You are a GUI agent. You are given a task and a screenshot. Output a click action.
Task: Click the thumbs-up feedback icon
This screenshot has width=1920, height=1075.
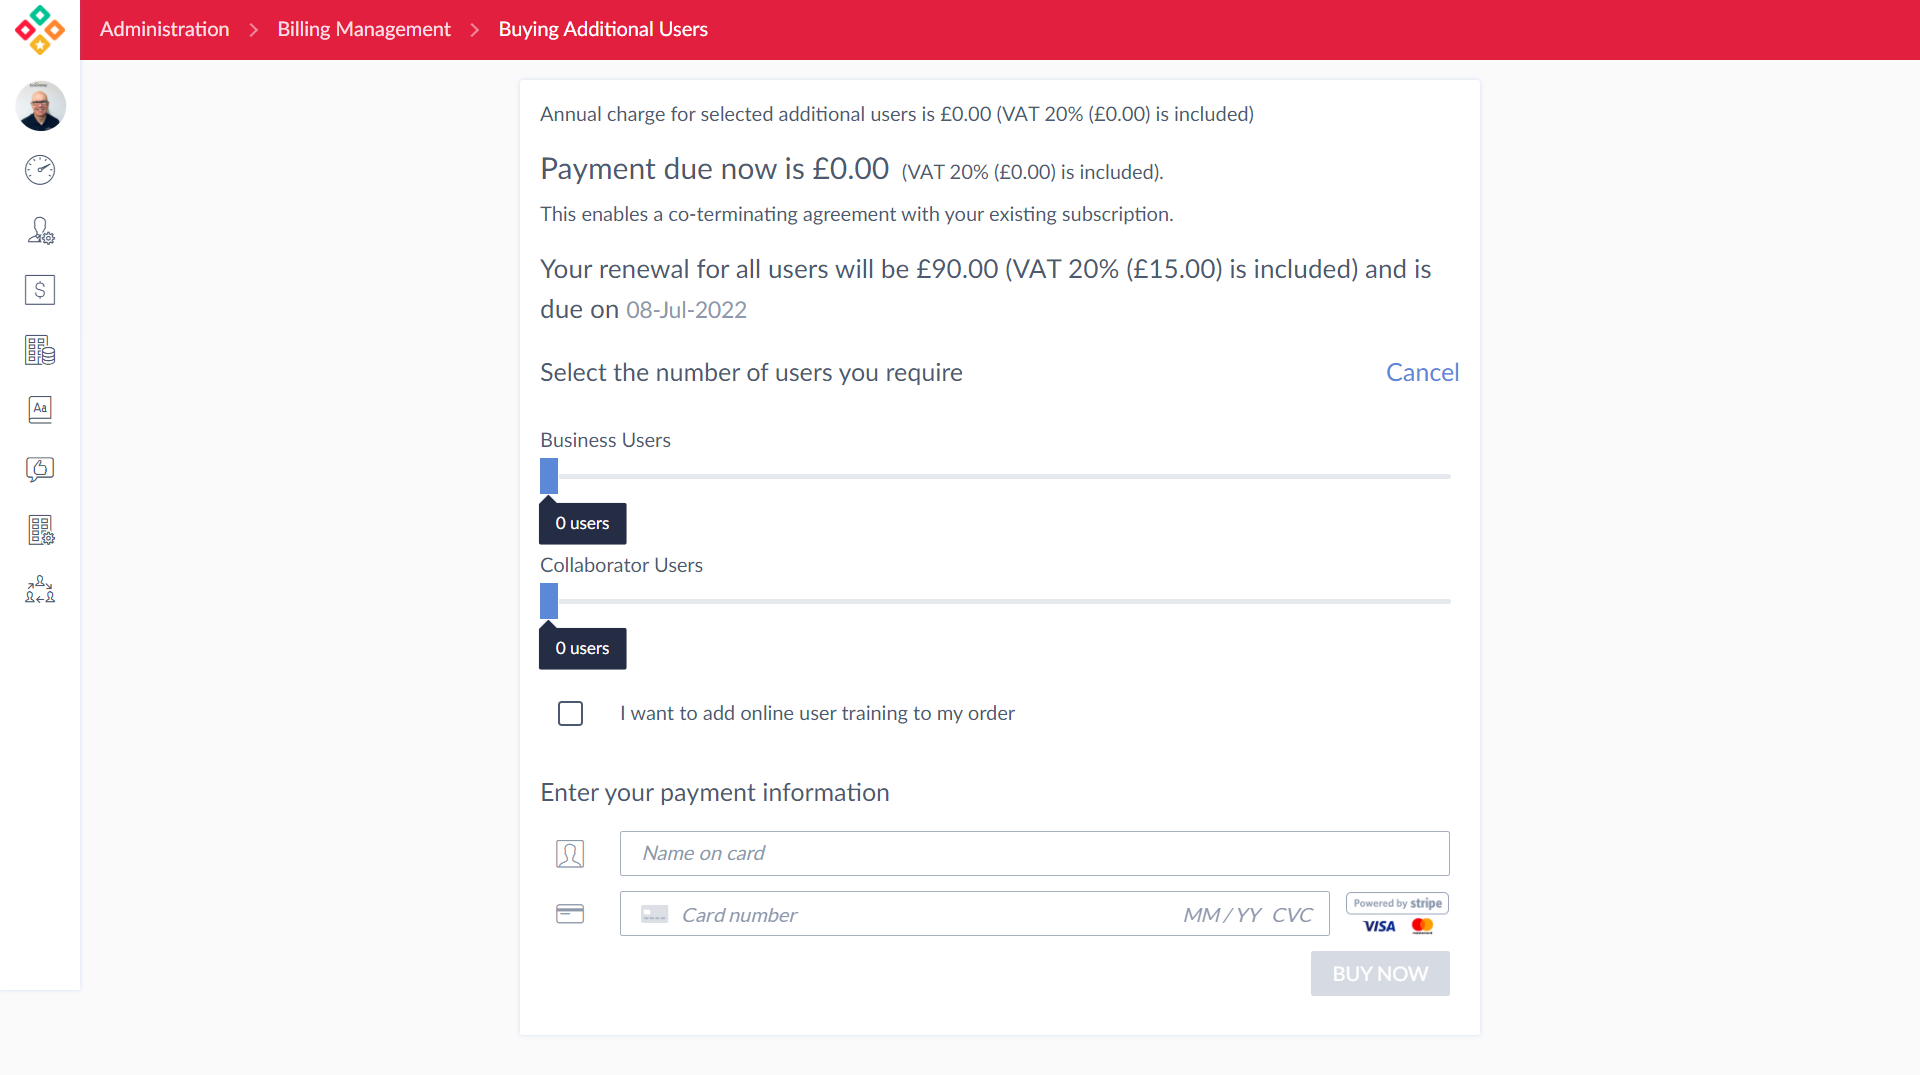click(40, 469)
